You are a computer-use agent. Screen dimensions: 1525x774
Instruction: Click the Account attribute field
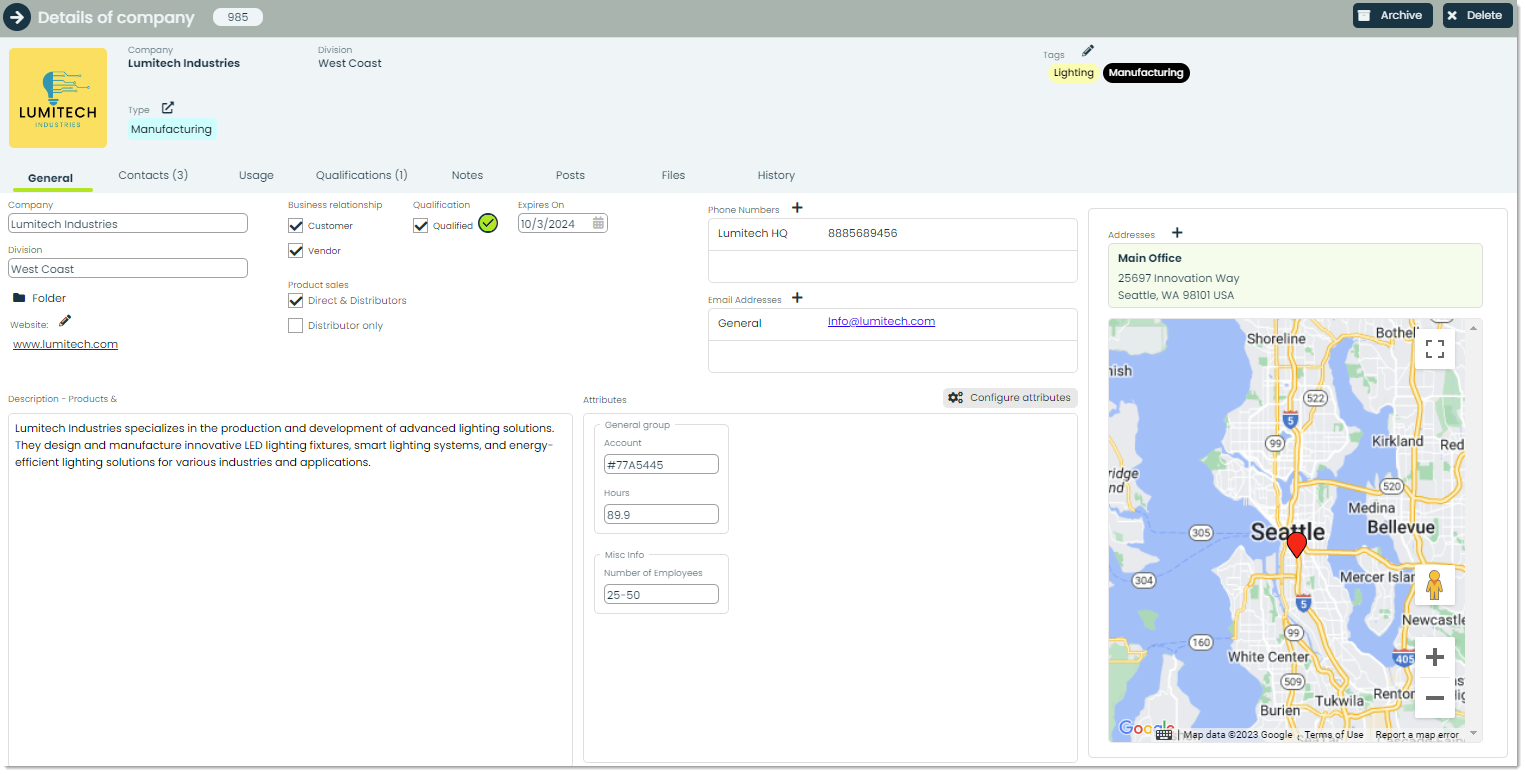click(x=661, y=464)
